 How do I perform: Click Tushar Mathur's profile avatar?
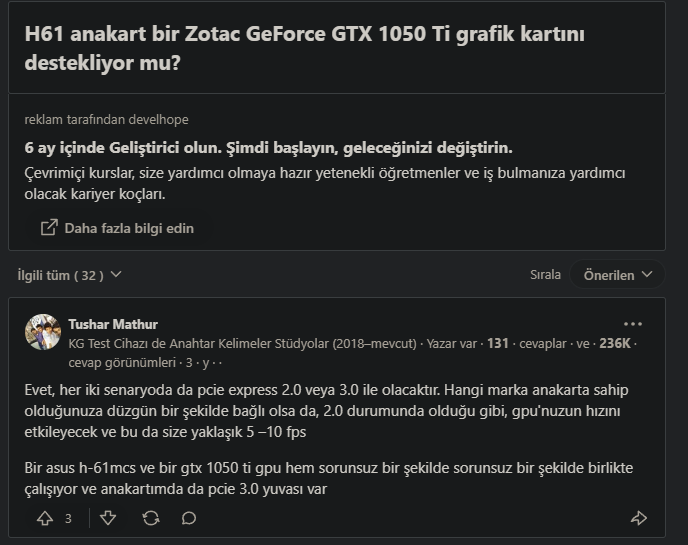pyautogui.click(x=43, y=332)
